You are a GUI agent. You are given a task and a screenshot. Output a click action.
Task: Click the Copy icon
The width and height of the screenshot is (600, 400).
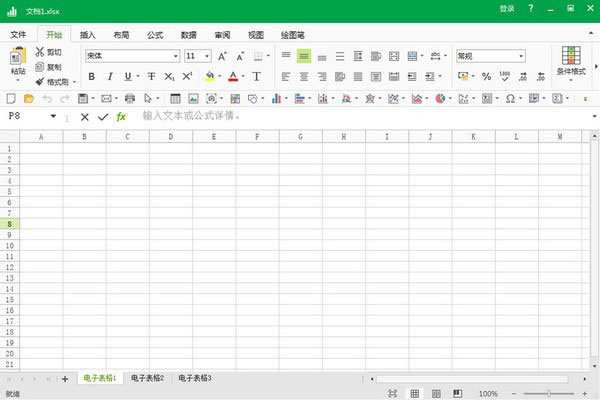click(40, 67)
